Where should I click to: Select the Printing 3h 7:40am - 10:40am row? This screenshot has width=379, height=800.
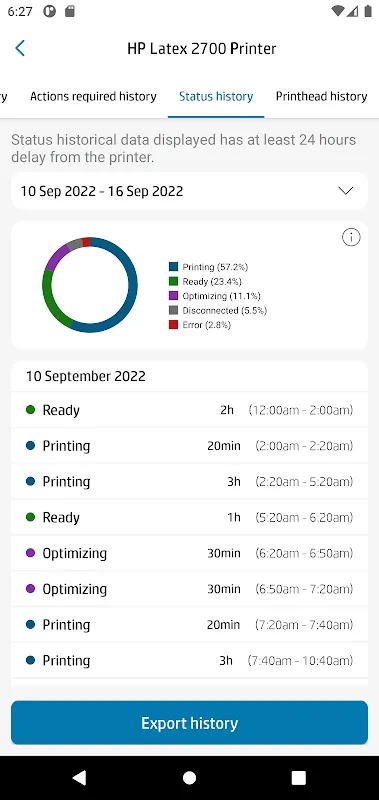click(x=189, y=660)
